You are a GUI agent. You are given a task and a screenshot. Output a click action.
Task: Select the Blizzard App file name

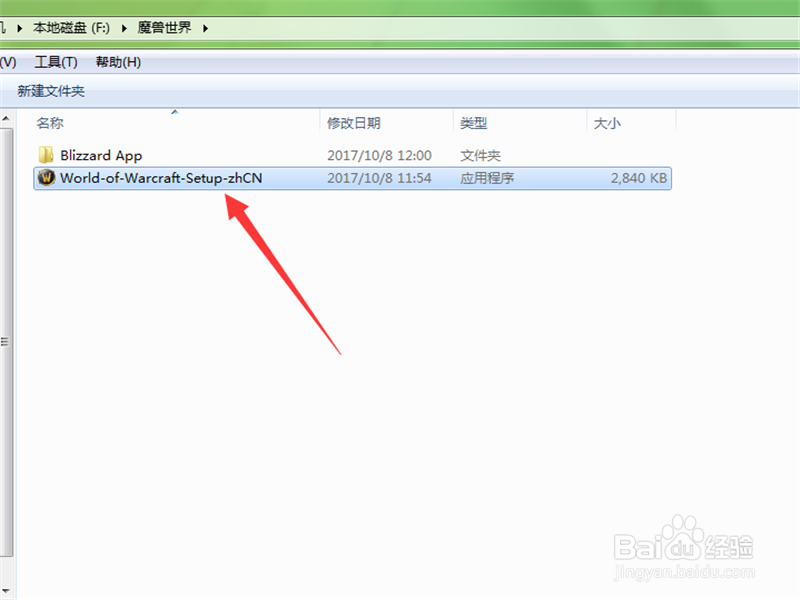[101, 155]
